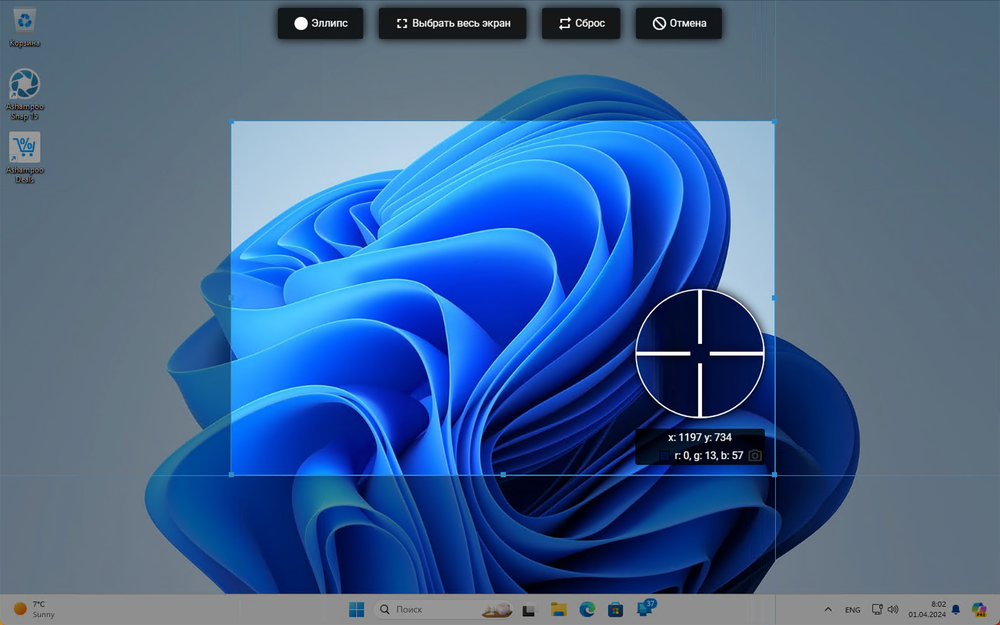Select the Ashampoo Deals desktop icon

[24, 158]
